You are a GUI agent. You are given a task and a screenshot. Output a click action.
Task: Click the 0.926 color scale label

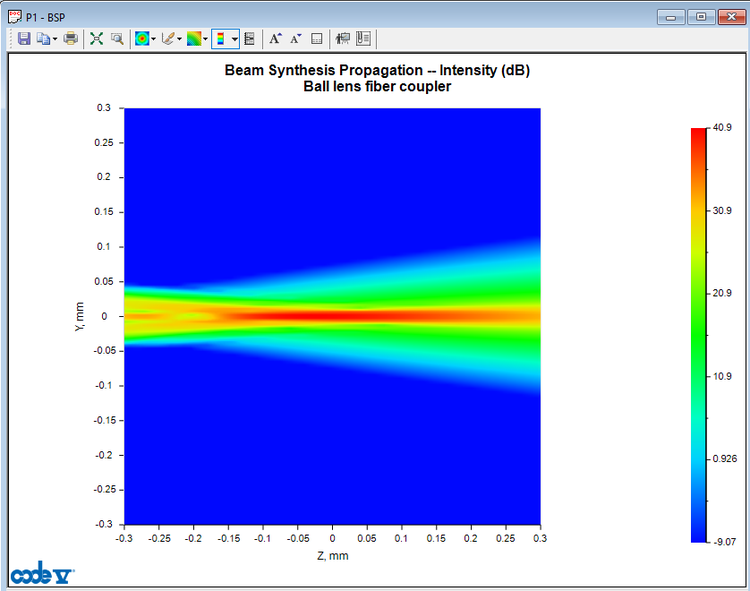725,459
